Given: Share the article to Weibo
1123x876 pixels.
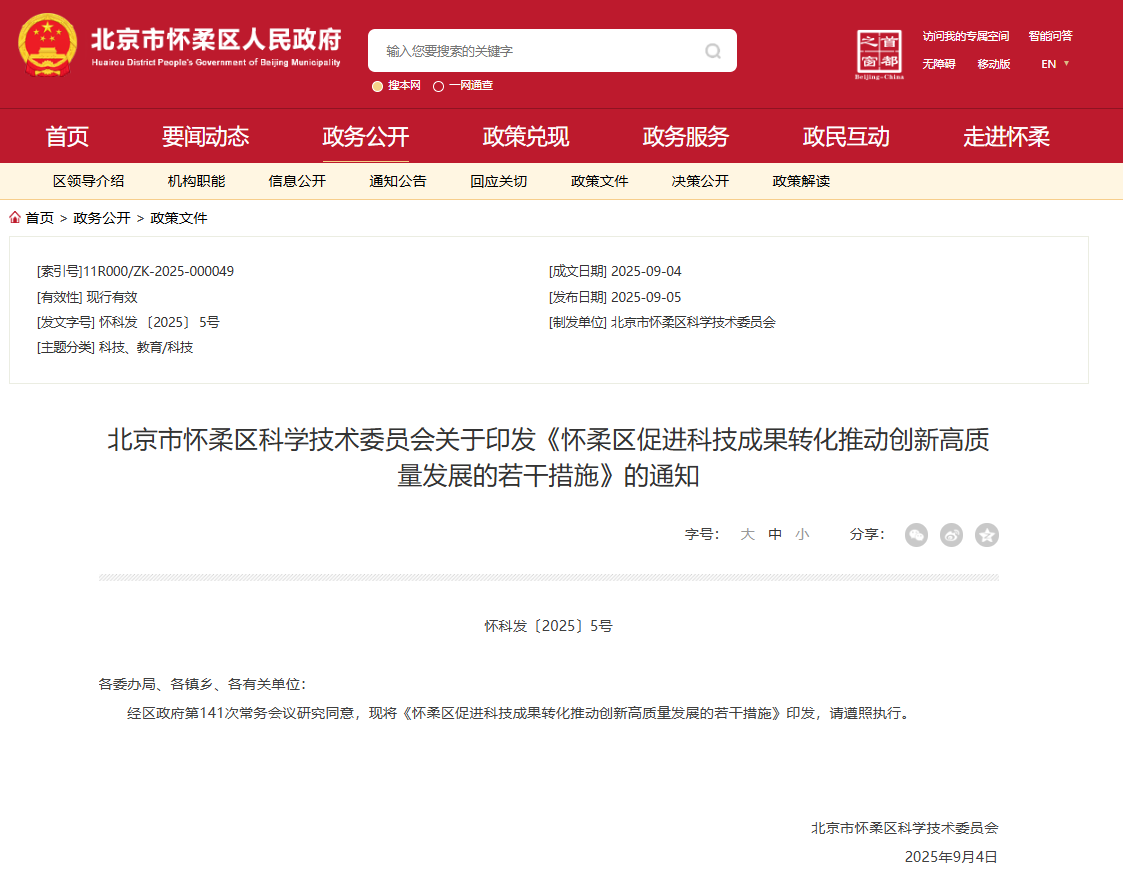Looking at the screenshot, I should coord(950,535).
